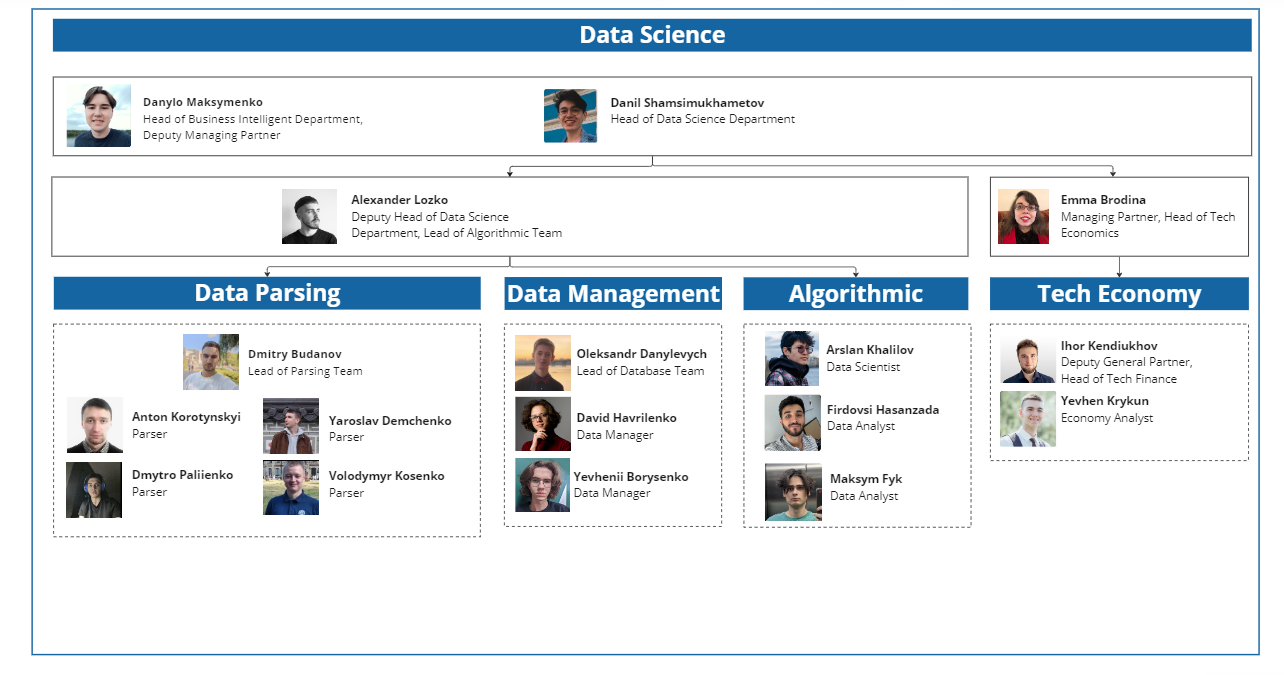The width and height of the screenshot is (1284, 675).
Task: Click David Havrilenko's profile photo
Action: pyautogui.click(x=543, y=424)
